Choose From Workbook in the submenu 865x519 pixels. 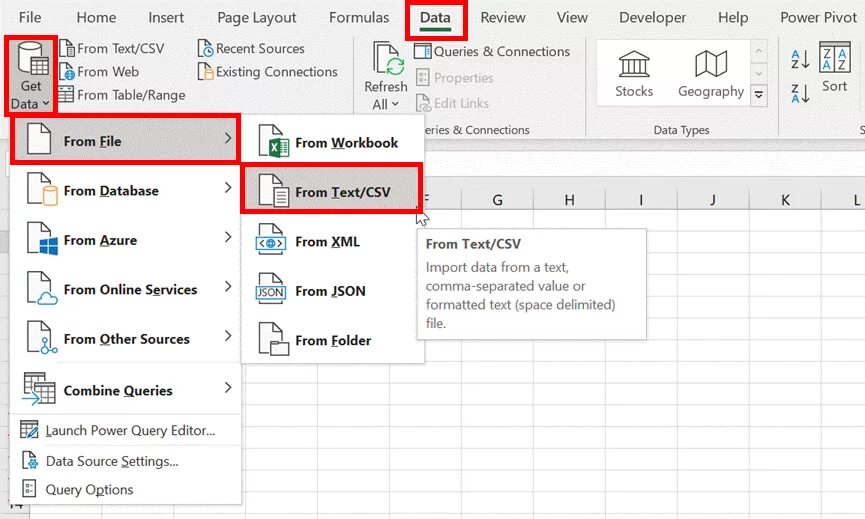tap(333, 142)
